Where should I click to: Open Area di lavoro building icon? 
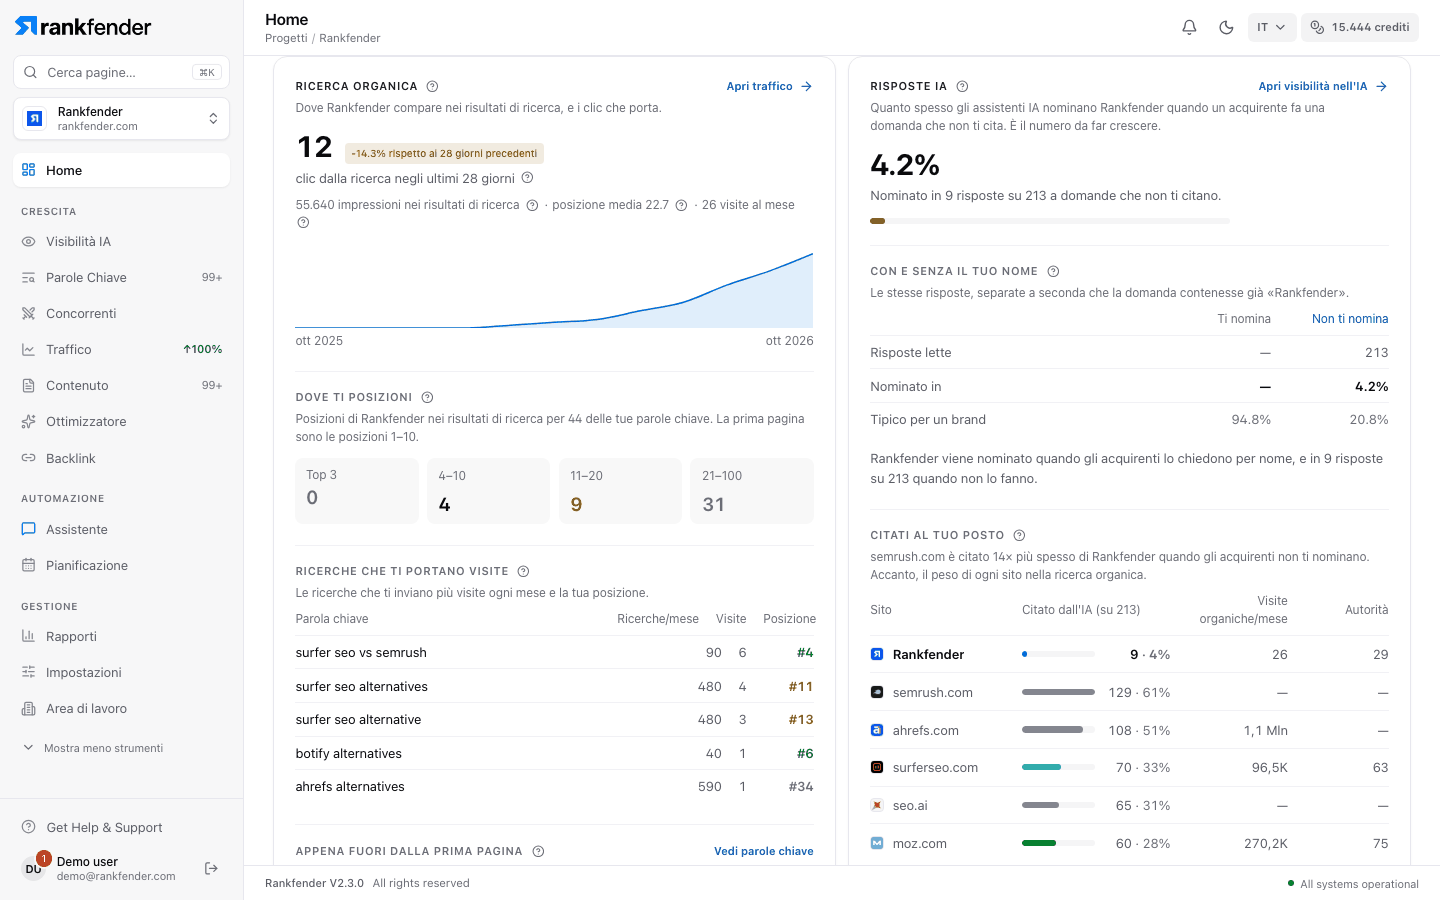[x=29, y=708]
